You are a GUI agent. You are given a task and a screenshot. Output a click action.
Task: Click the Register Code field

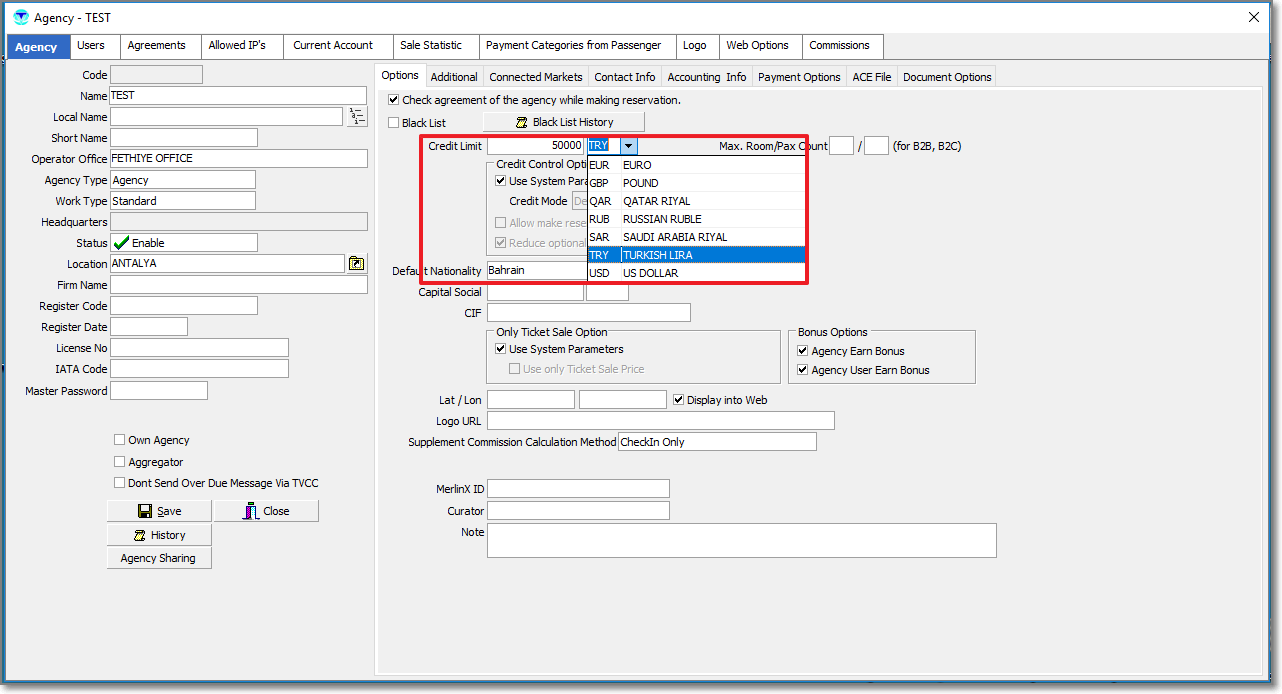pyautogui.click(x=184, y=306)
